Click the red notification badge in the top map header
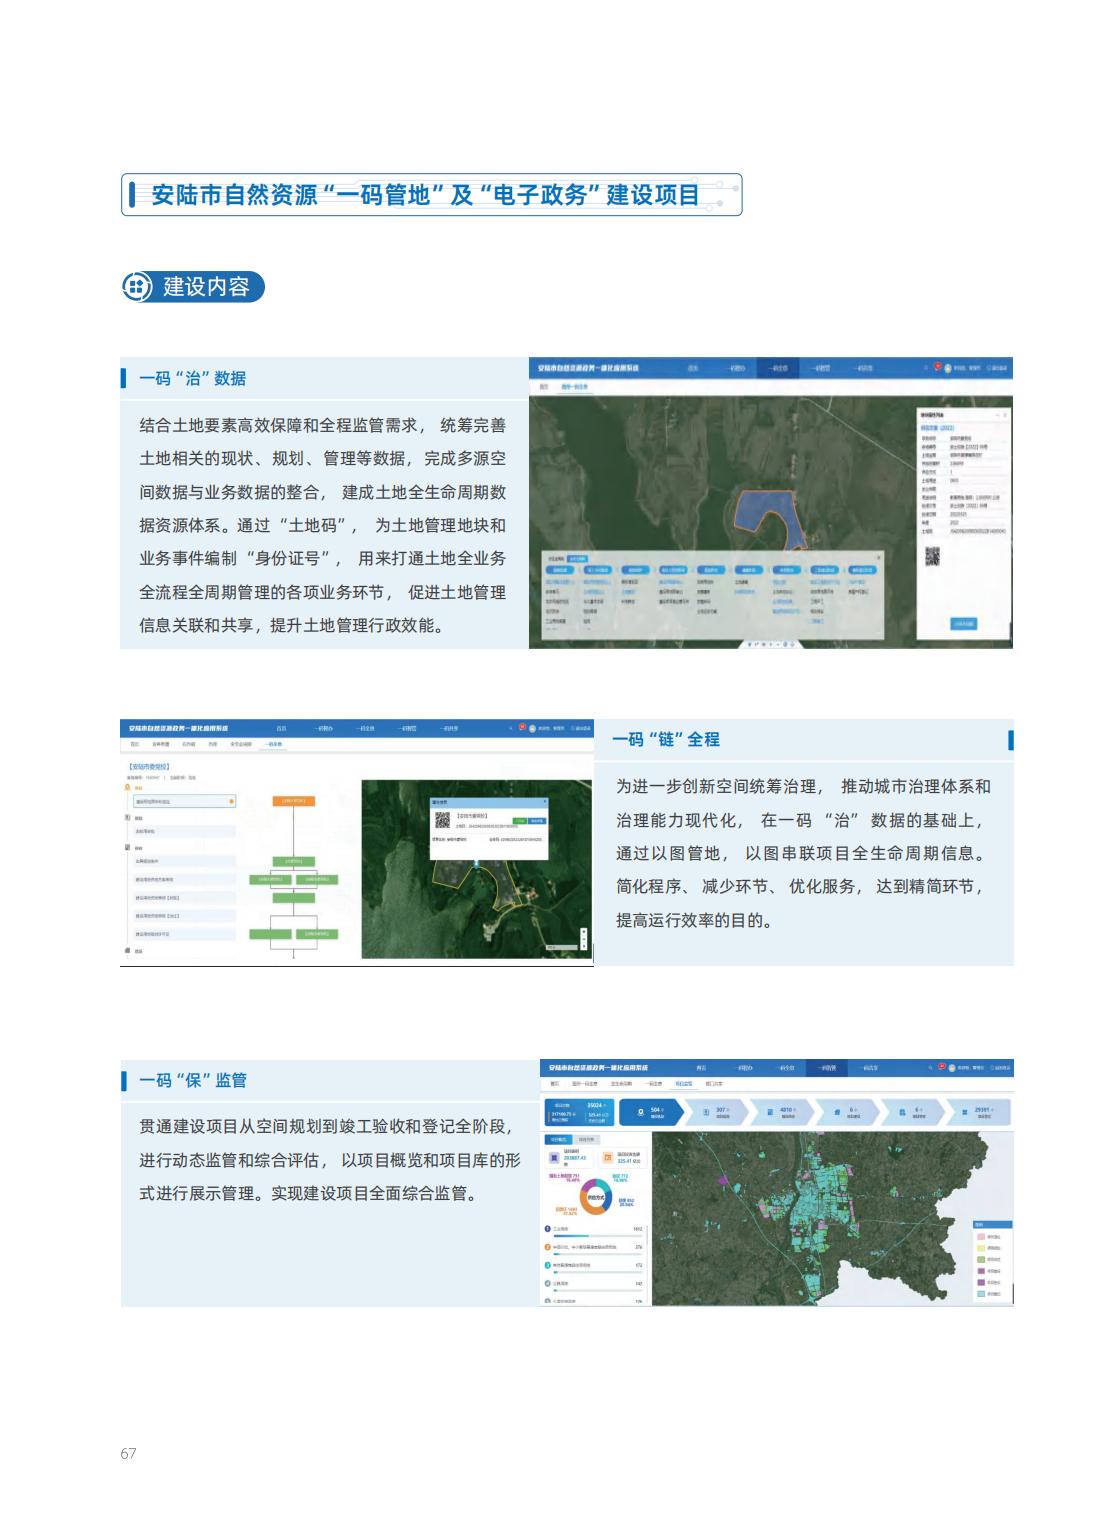 pyautogui.click(x=938, y=367)
